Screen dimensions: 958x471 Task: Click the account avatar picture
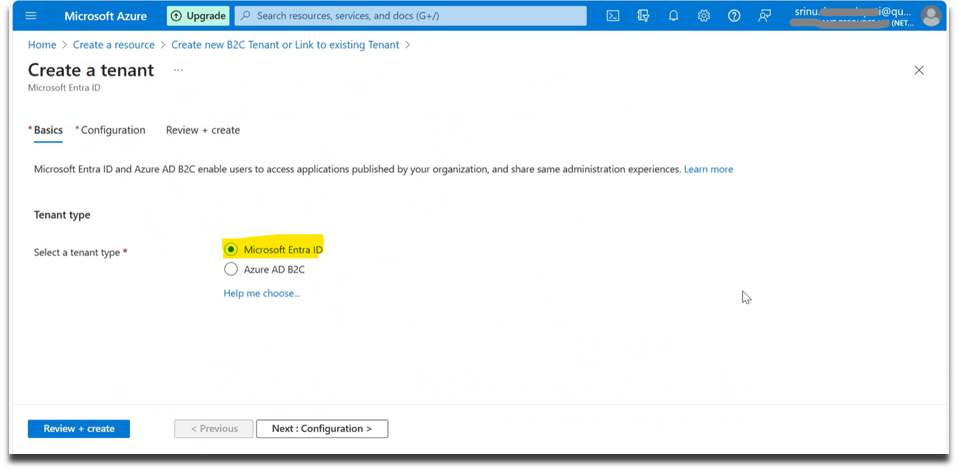pyautogui.click(x=931, y=16)
